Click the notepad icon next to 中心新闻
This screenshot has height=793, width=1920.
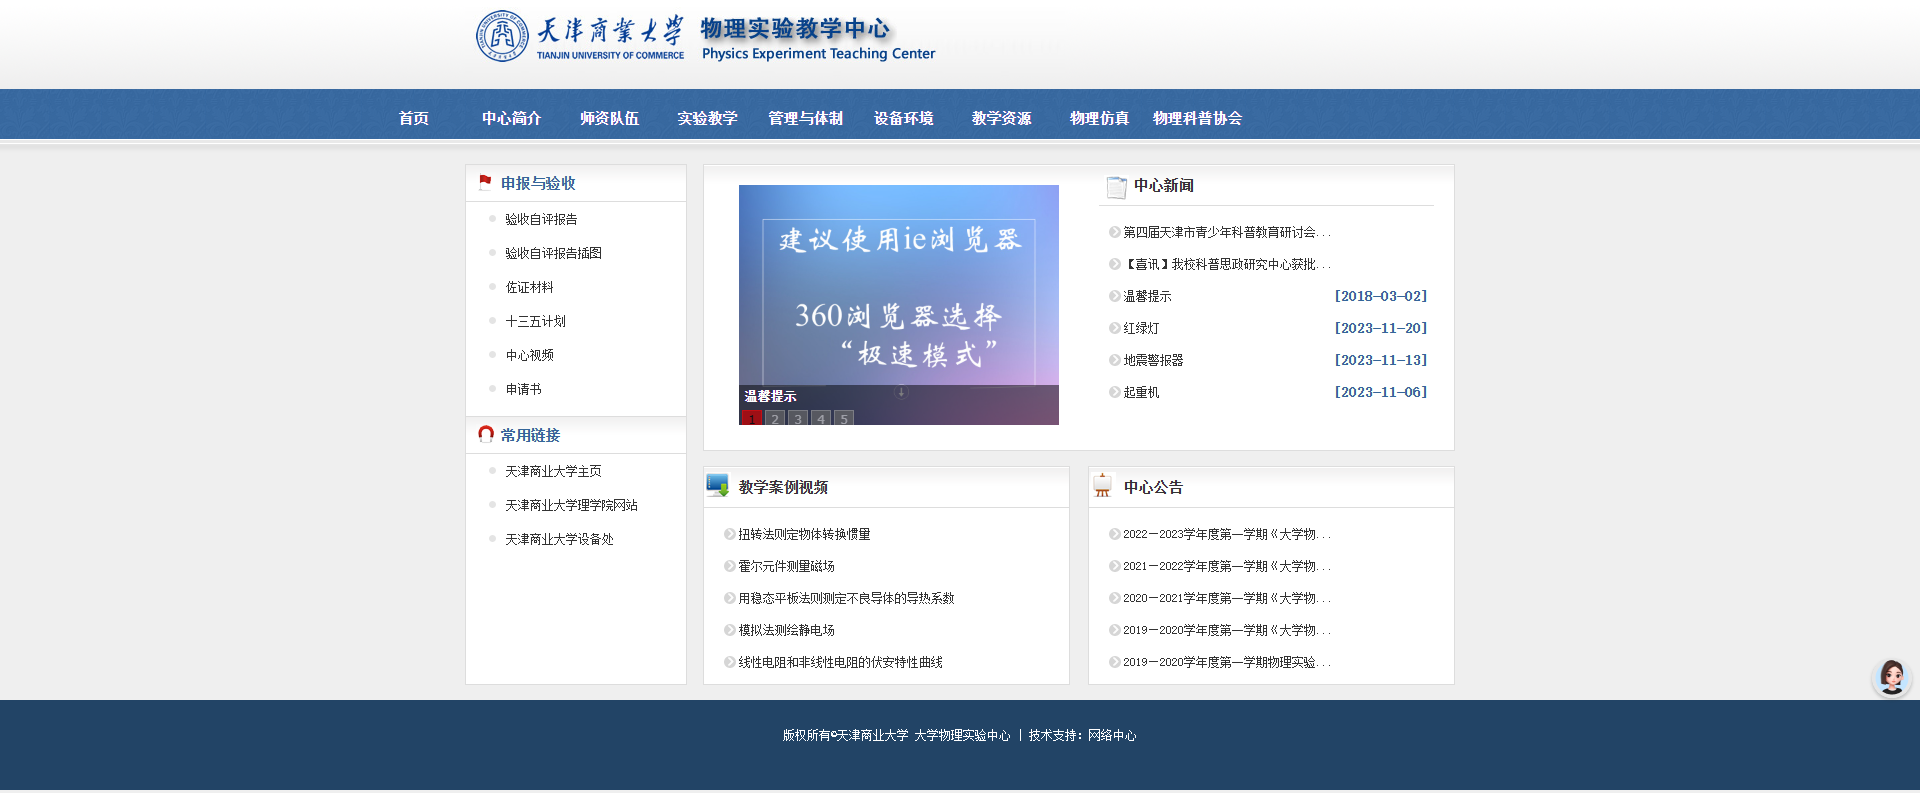point(1116,186)
